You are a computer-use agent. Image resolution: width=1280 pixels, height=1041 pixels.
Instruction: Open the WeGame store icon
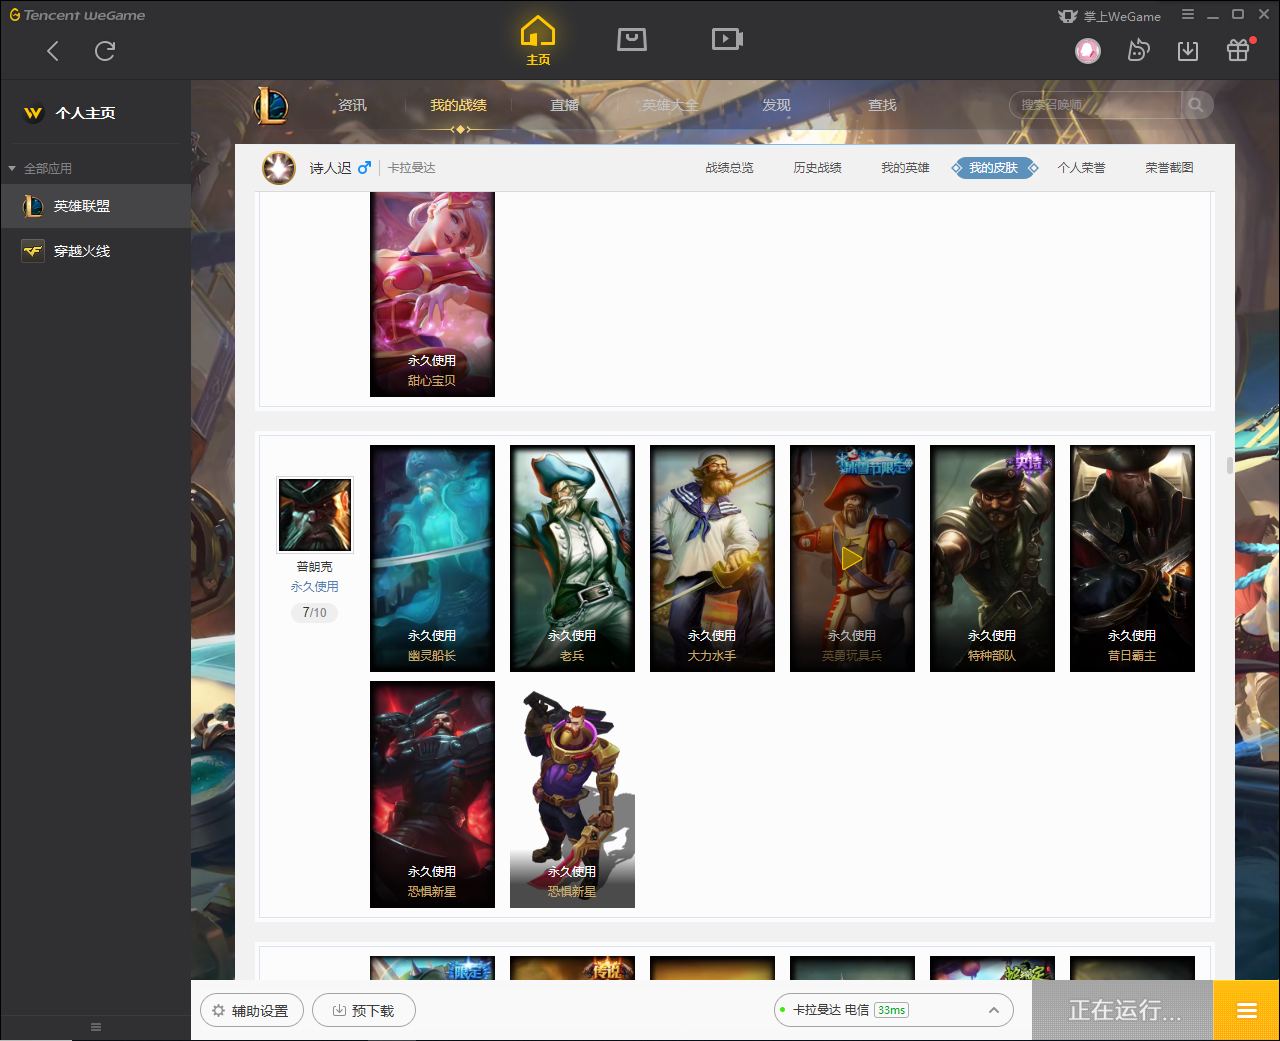pos(632,39)
